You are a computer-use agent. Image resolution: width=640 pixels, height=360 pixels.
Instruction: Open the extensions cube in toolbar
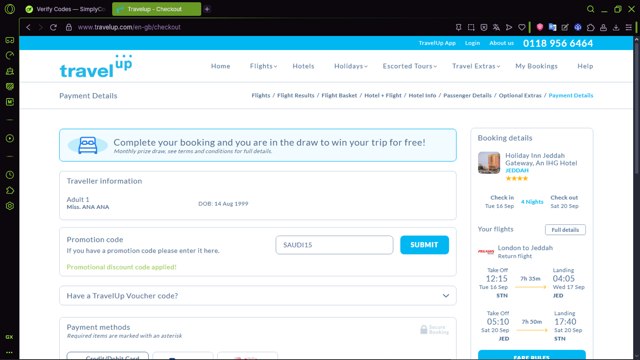pos(591,27)
